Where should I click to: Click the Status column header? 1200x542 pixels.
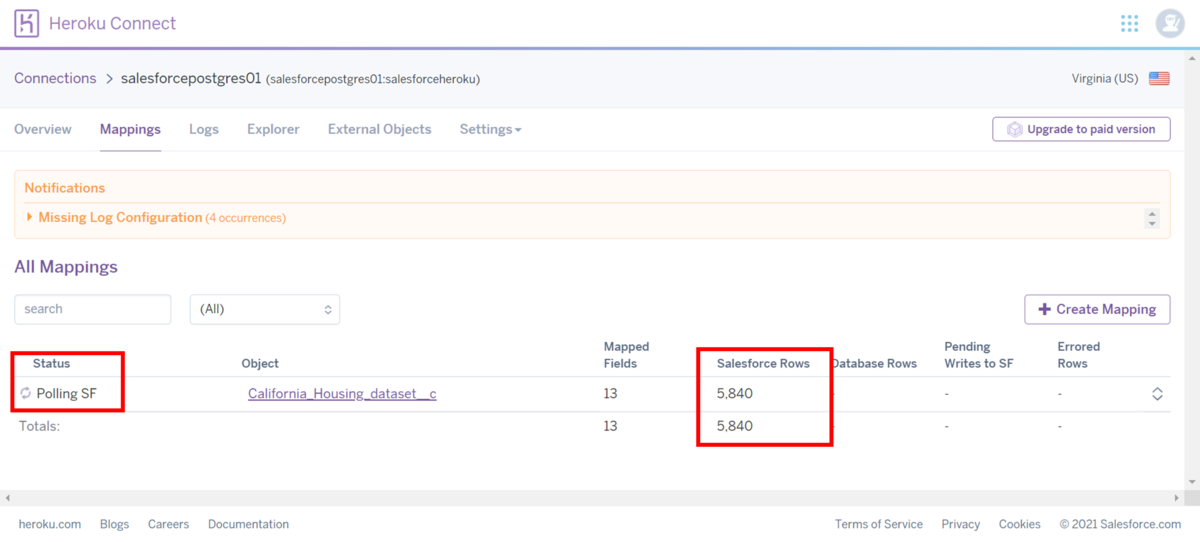pos(52,363)
